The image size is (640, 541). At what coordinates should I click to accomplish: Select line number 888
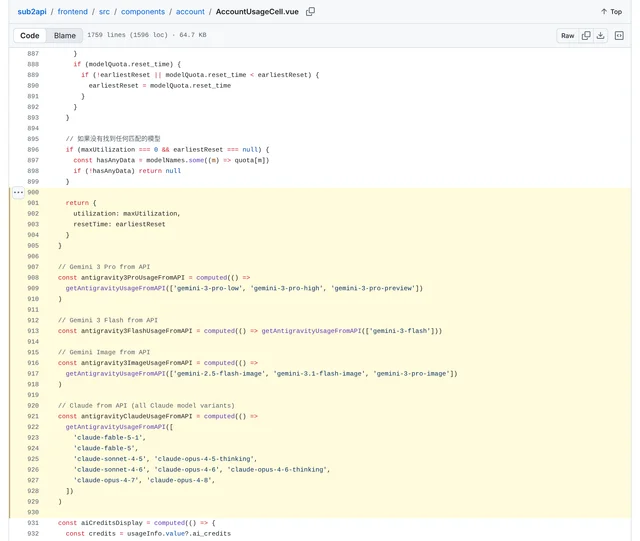click(33, 64)
